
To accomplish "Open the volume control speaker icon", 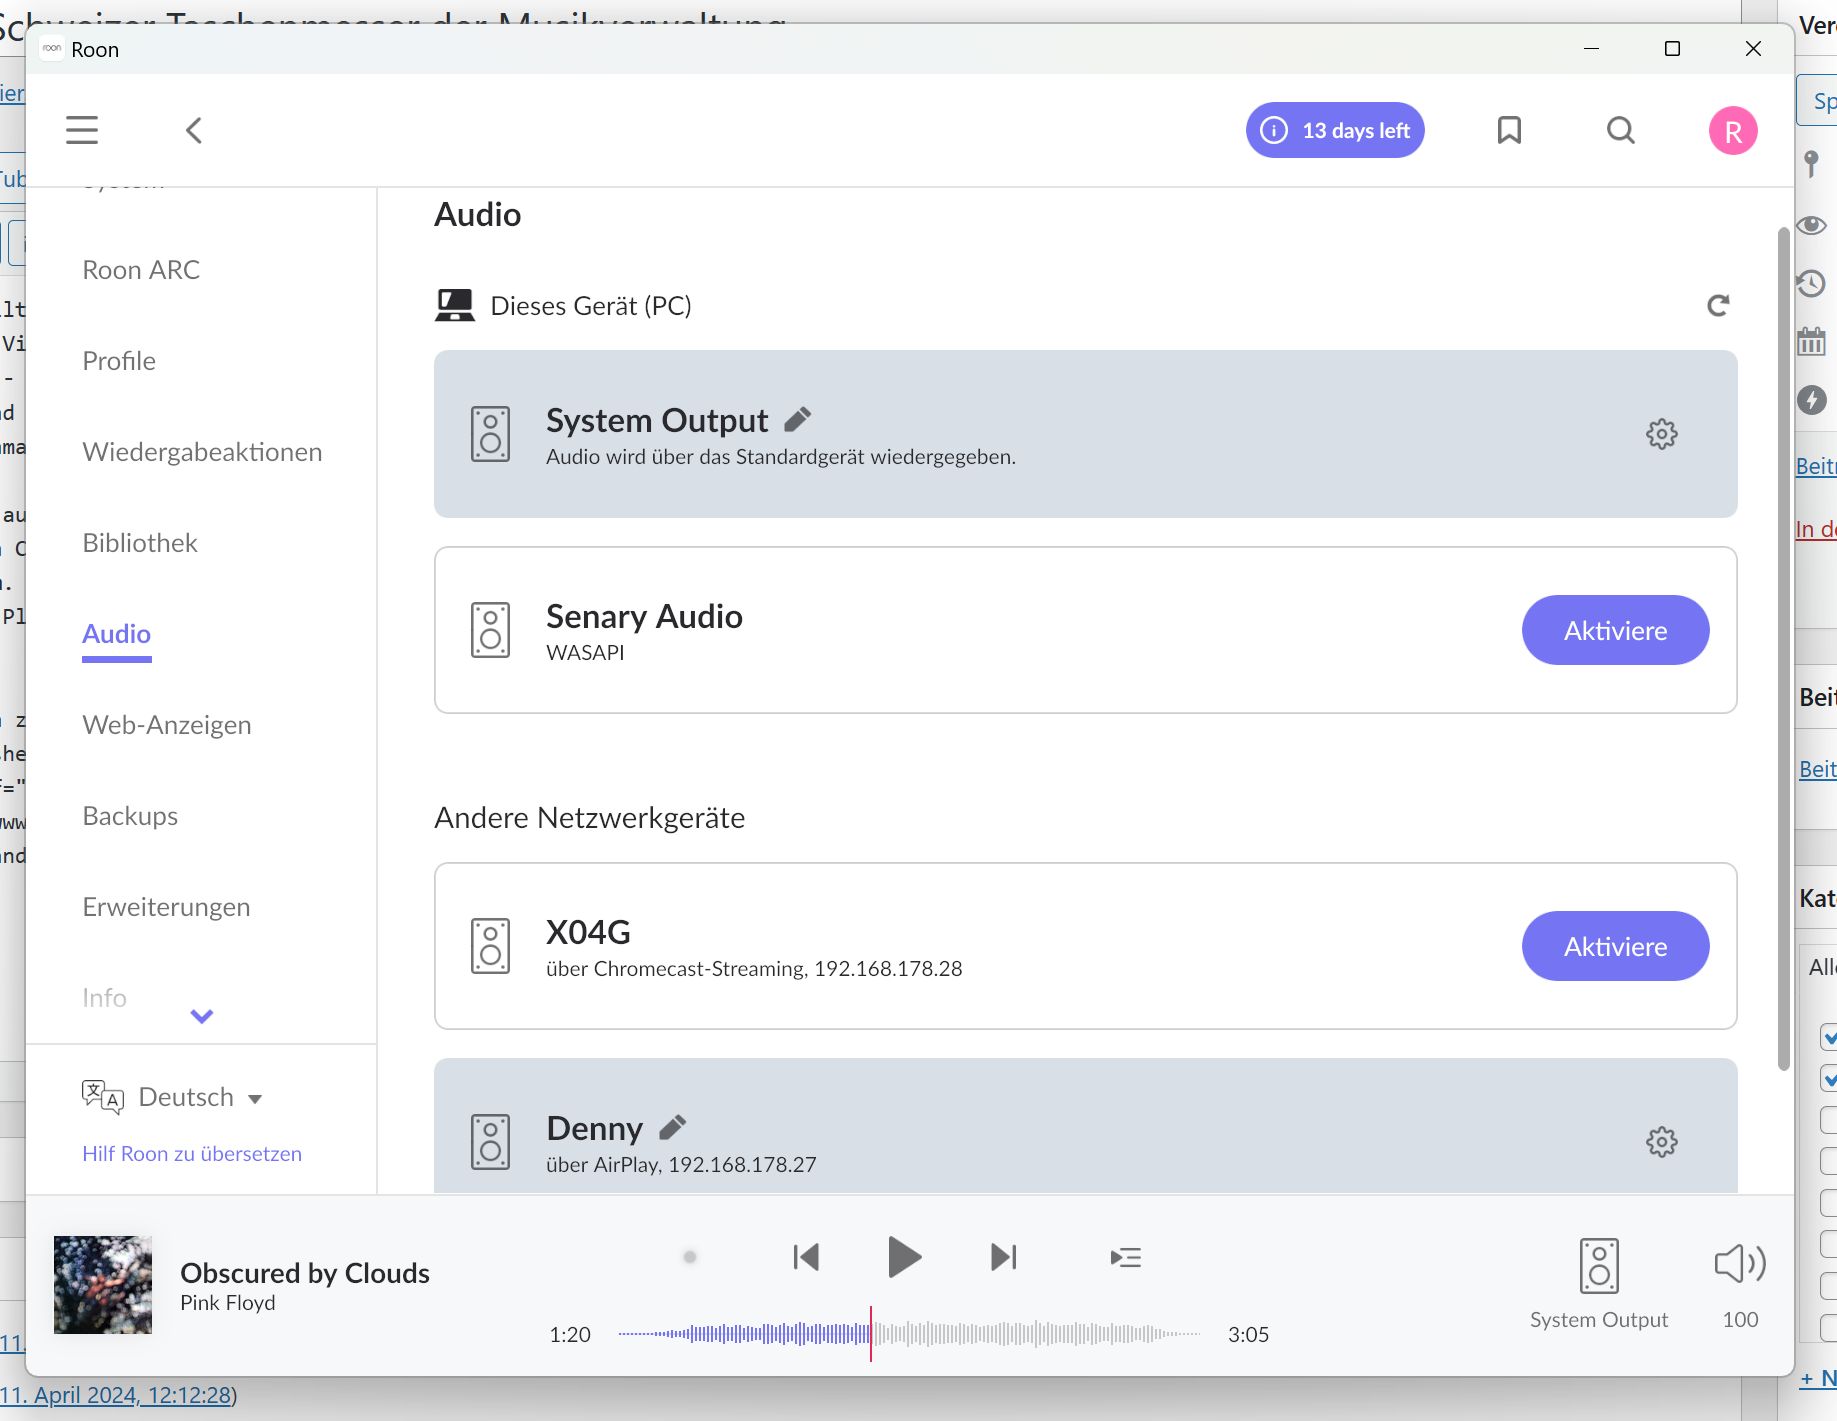I will 1740,1264.
